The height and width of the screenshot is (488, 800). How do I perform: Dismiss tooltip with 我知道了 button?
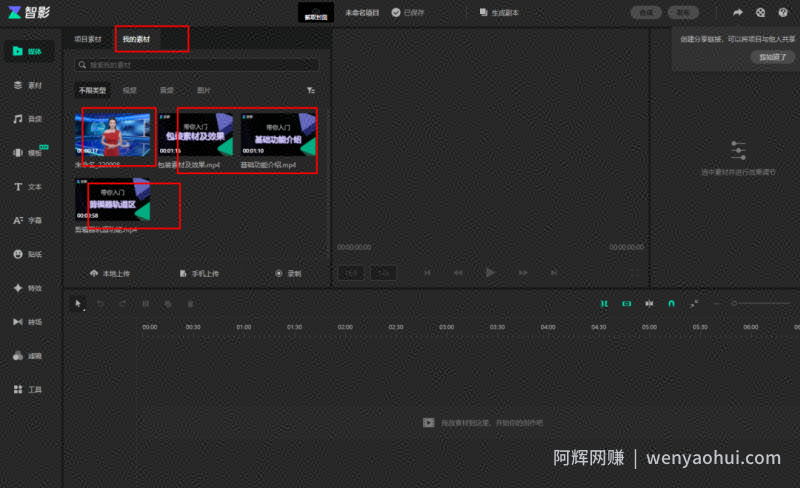pos(772,57)
